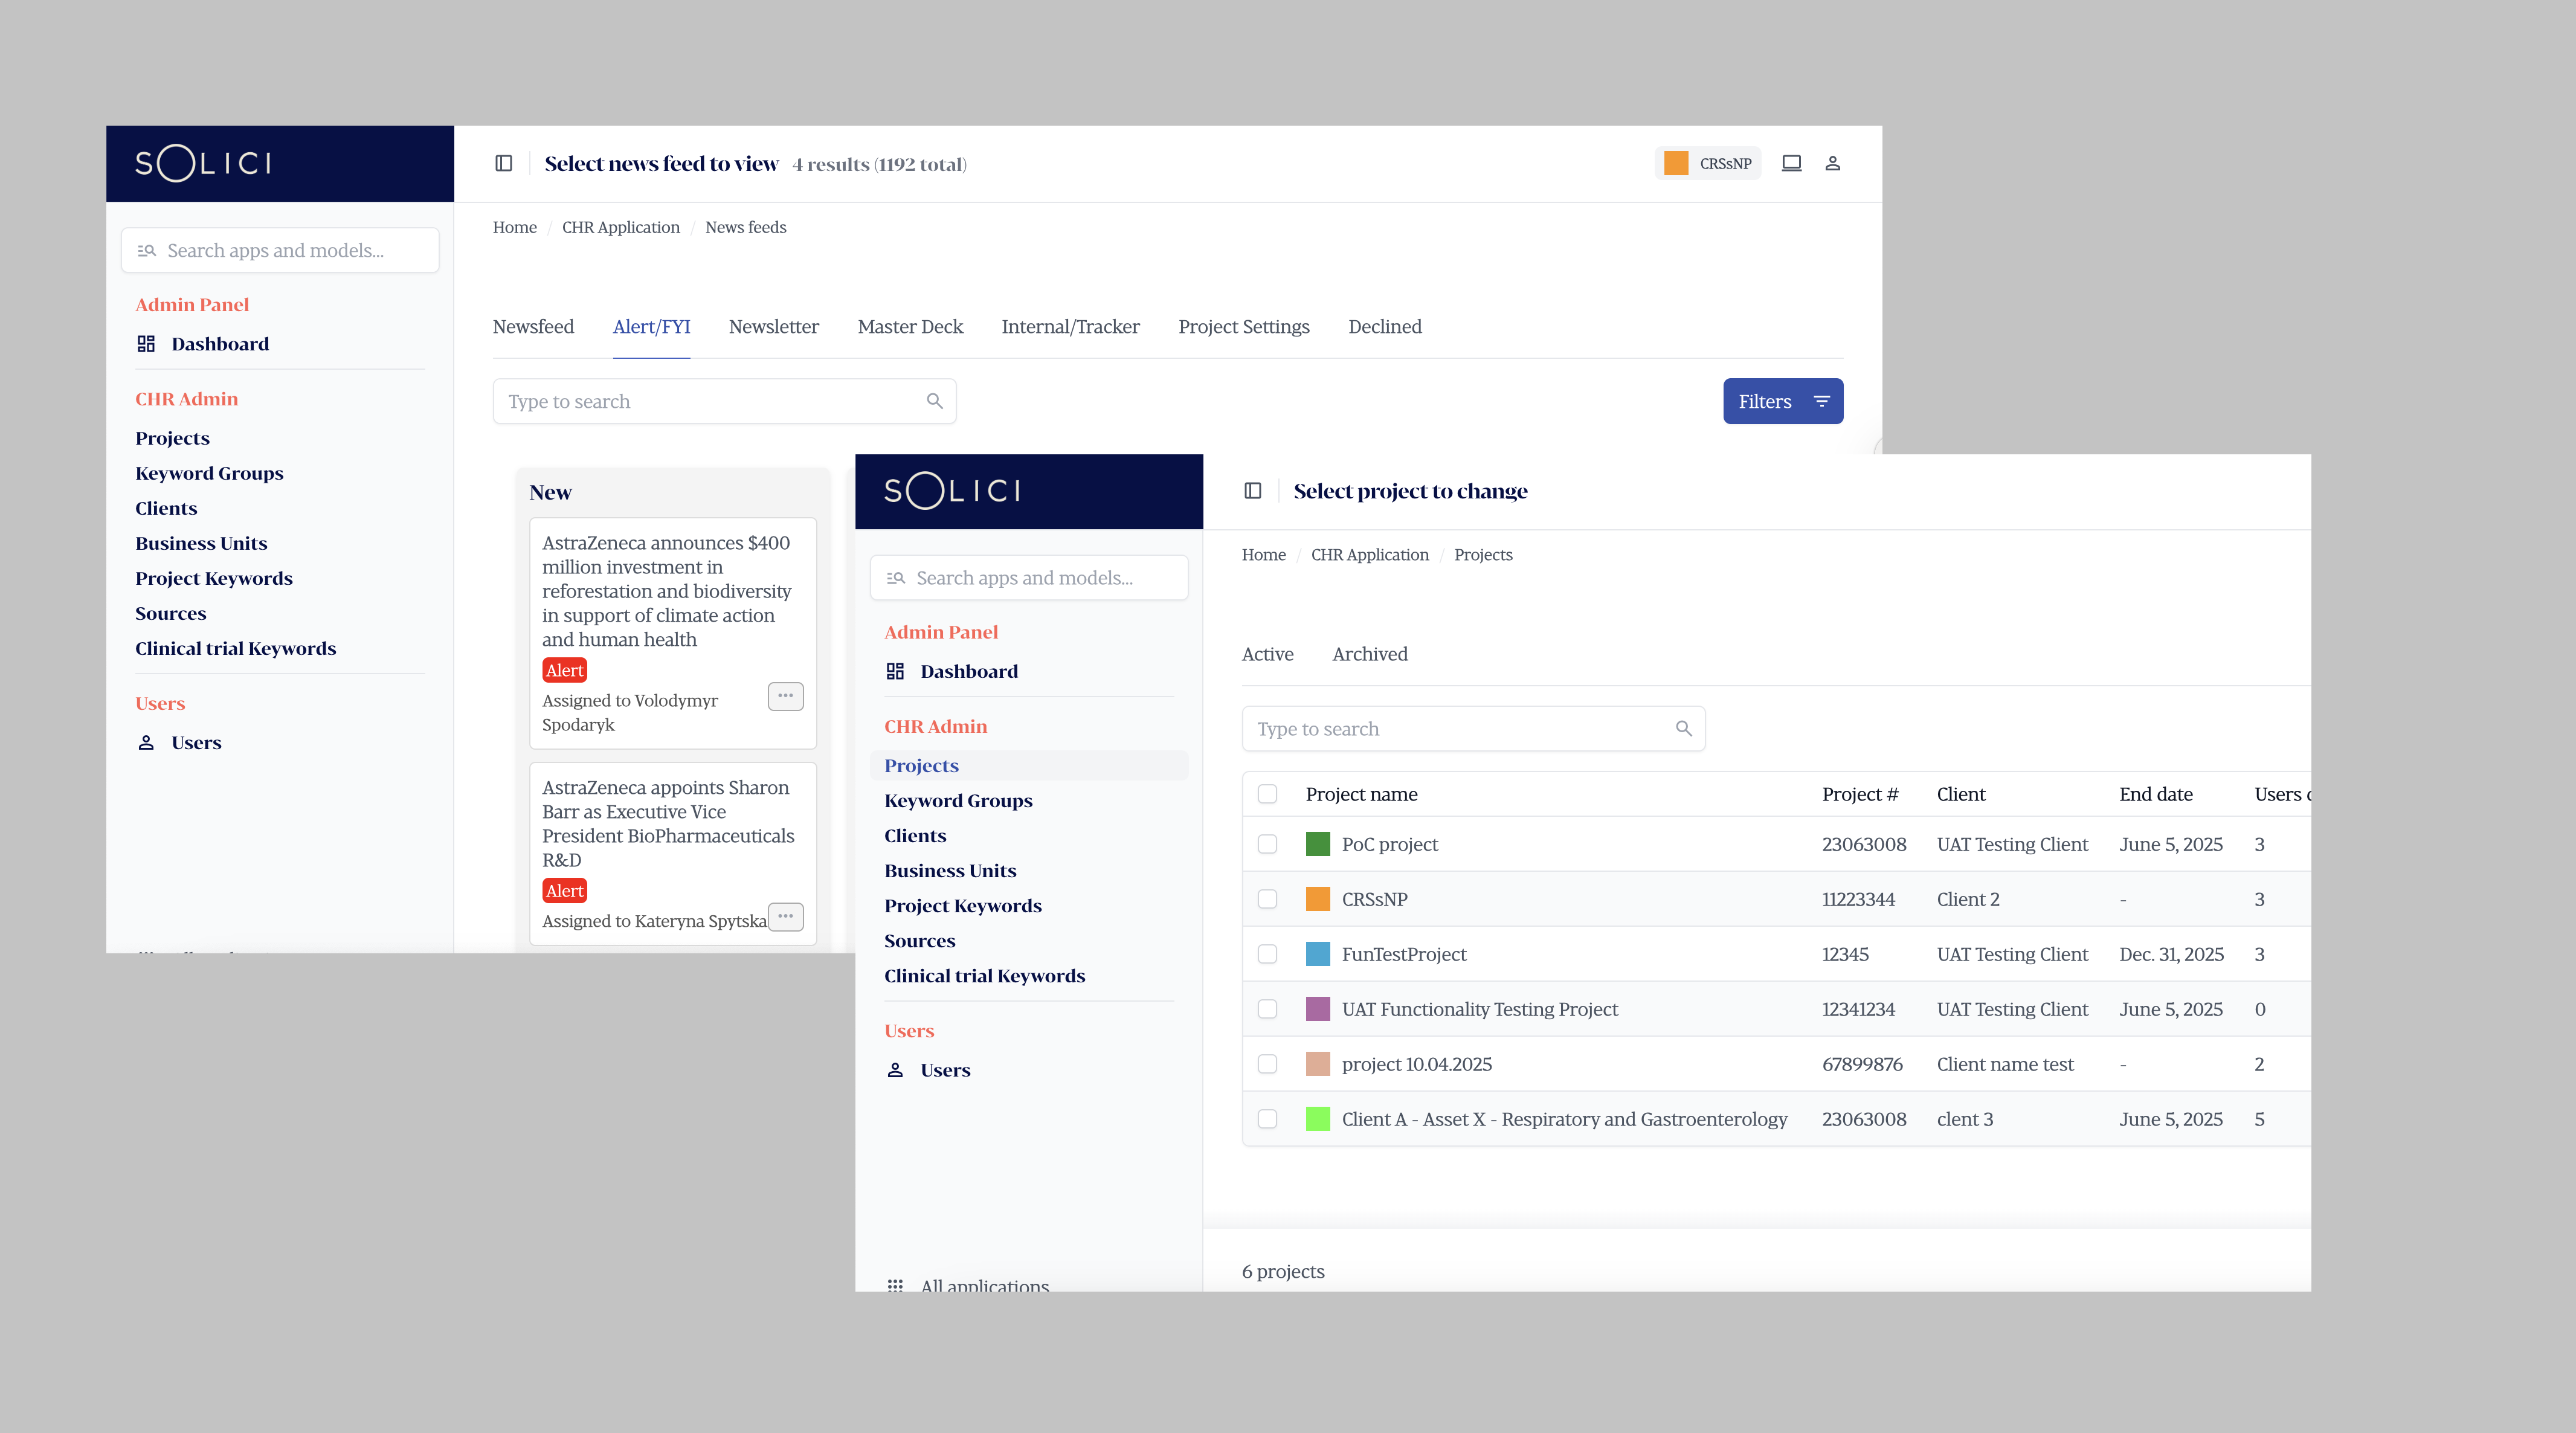Click search magnifier in News feeds search box
Viewport: 2576px width, 1433px height.
coord(935,401)
